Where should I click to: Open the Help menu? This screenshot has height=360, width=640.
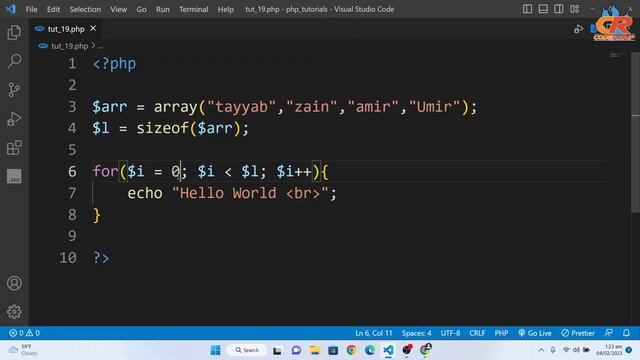click(226, 9)
